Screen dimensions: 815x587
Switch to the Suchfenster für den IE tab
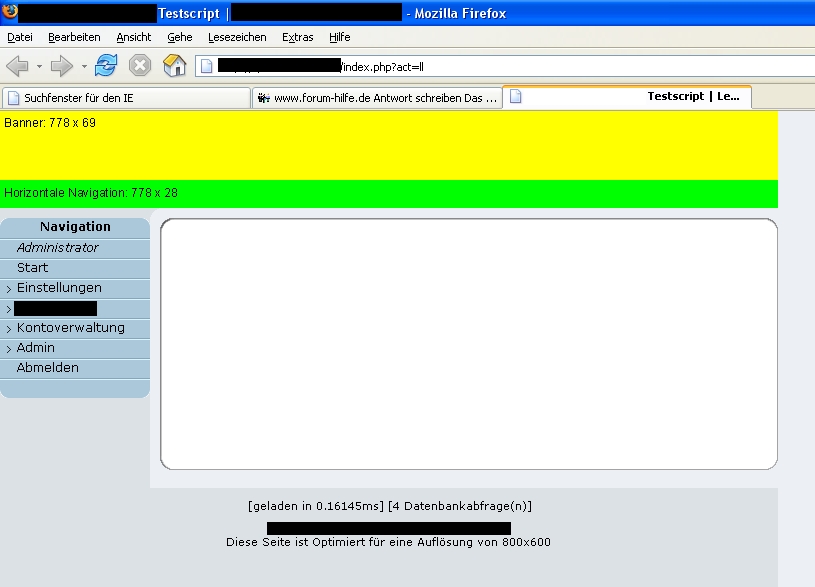125,98
